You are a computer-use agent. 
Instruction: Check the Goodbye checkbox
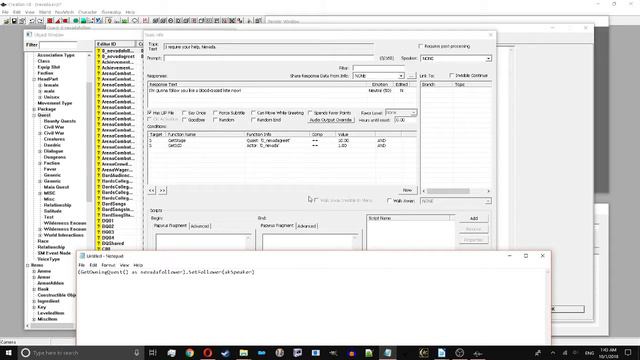click(184, 120)
